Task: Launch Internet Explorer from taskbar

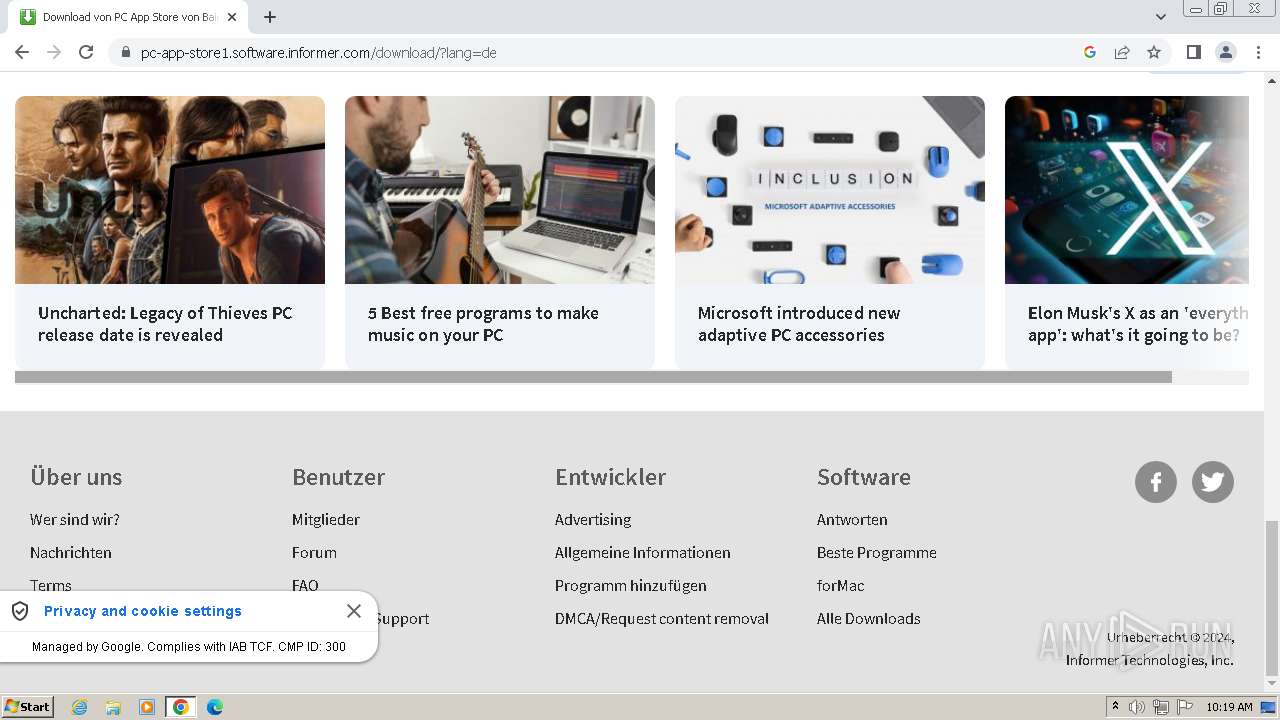Action: click(x=80, y=707)
